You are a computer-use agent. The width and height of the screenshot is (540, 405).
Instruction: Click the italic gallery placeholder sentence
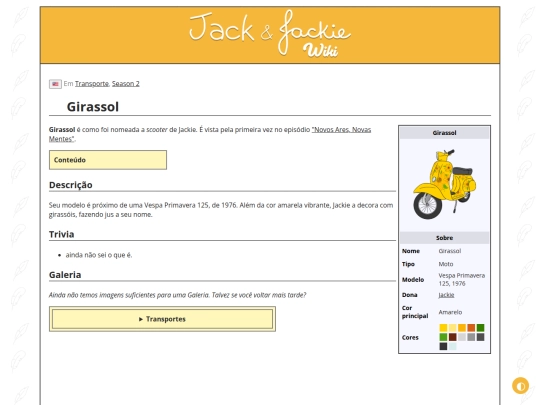tap(177, 295)
